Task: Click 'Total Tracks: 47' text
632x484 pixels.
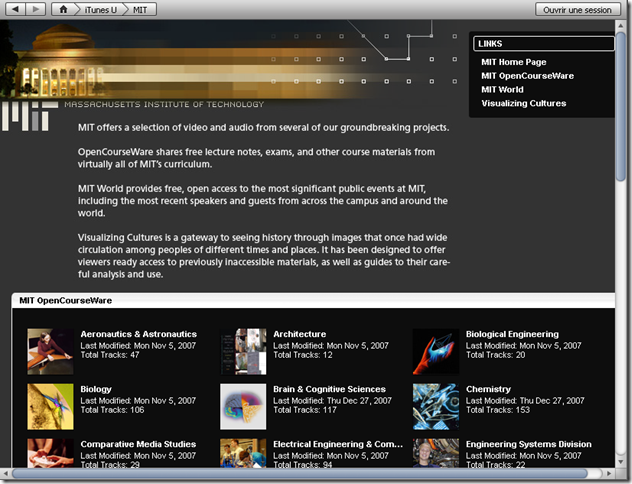Action: click(x=110, y=355)
